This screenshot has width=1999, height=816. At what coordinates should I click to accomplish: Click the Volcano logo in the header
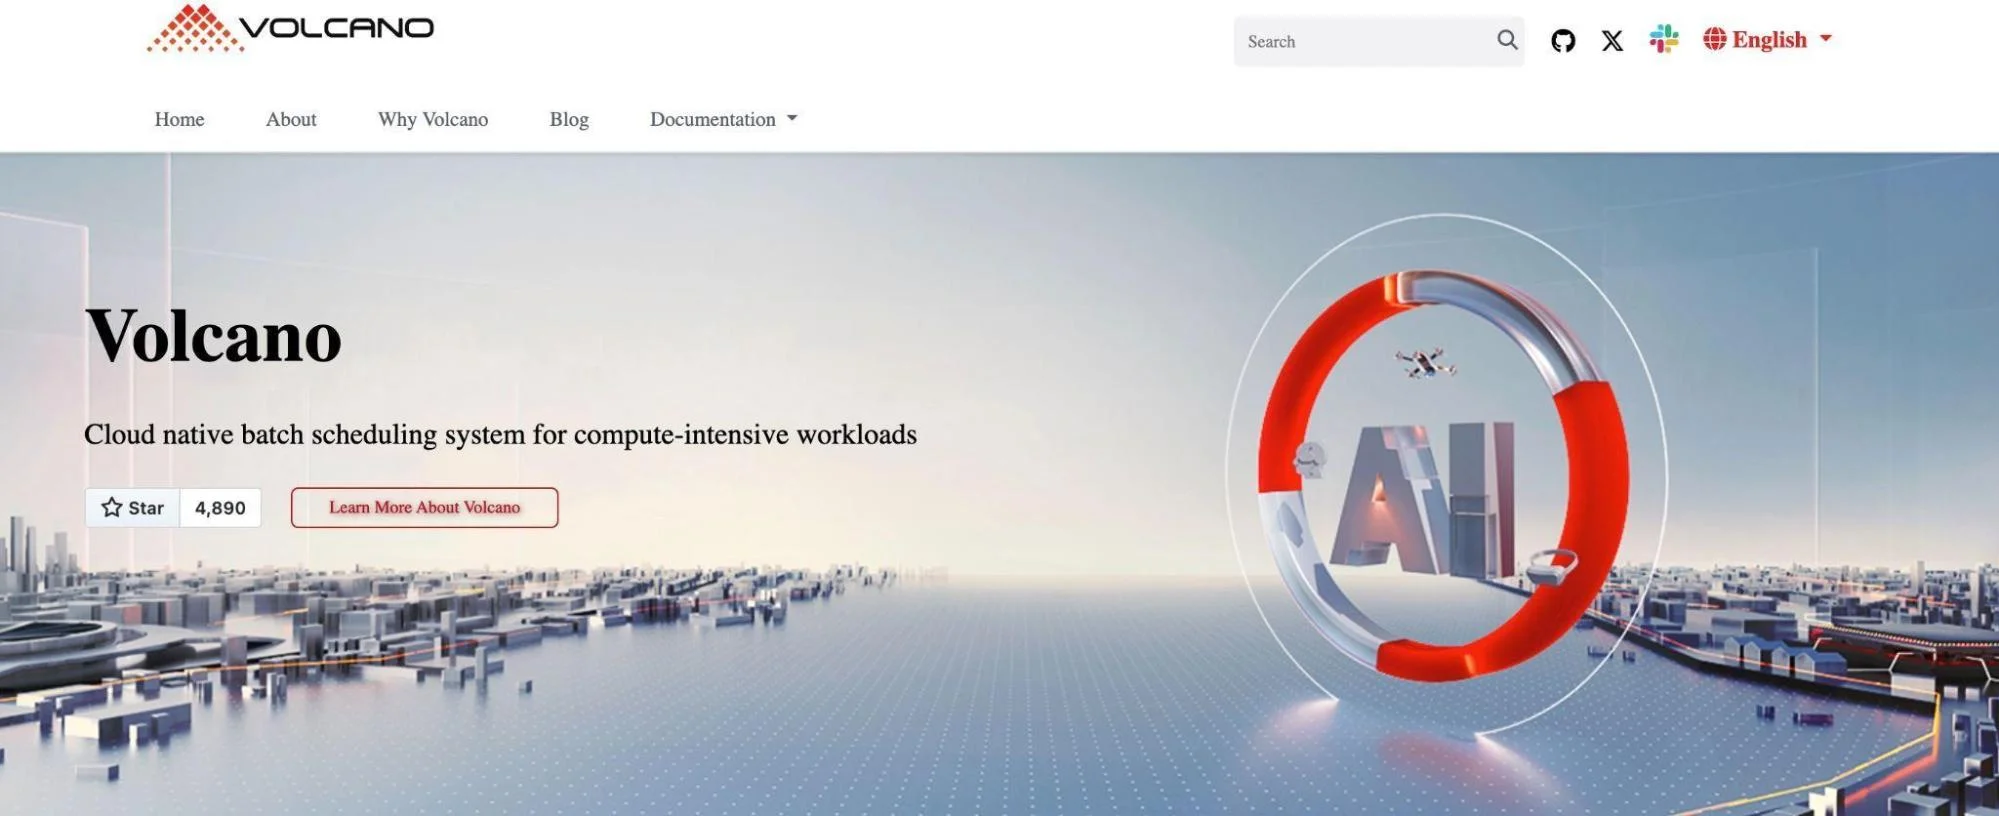coord(290,29)
